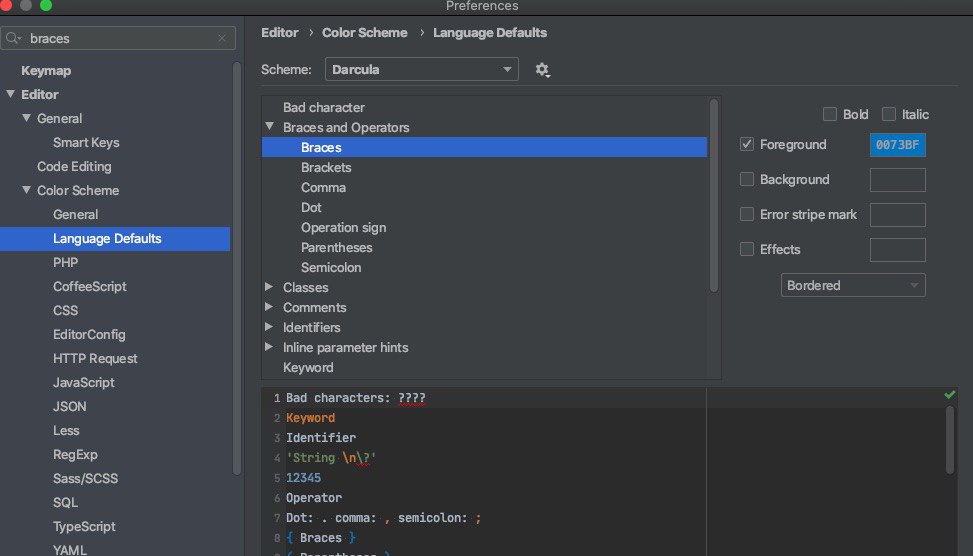Select Keymap in the settings sidebar
The width and height of the screenshot is (973, 556).
46,71
